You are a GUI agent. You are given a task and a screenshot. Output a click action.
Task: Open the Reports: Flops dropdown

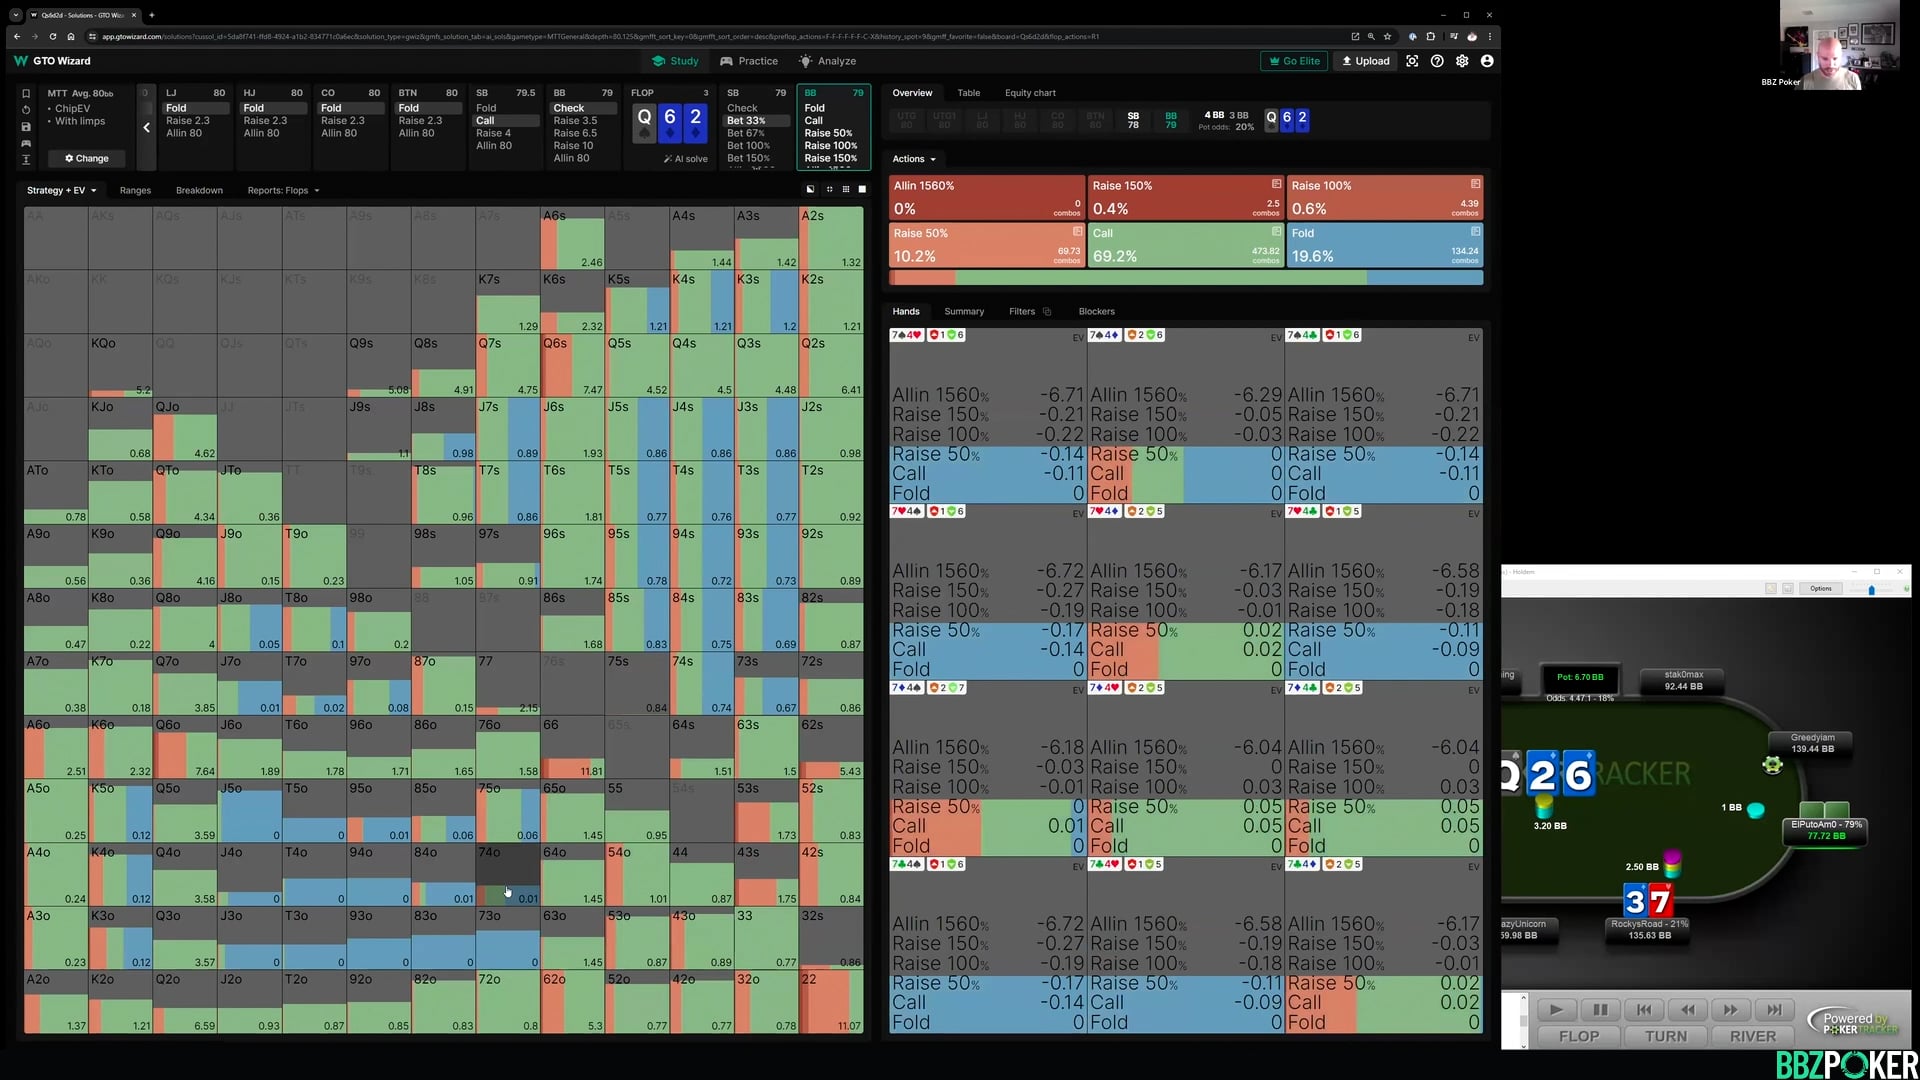tap(283, 190)
